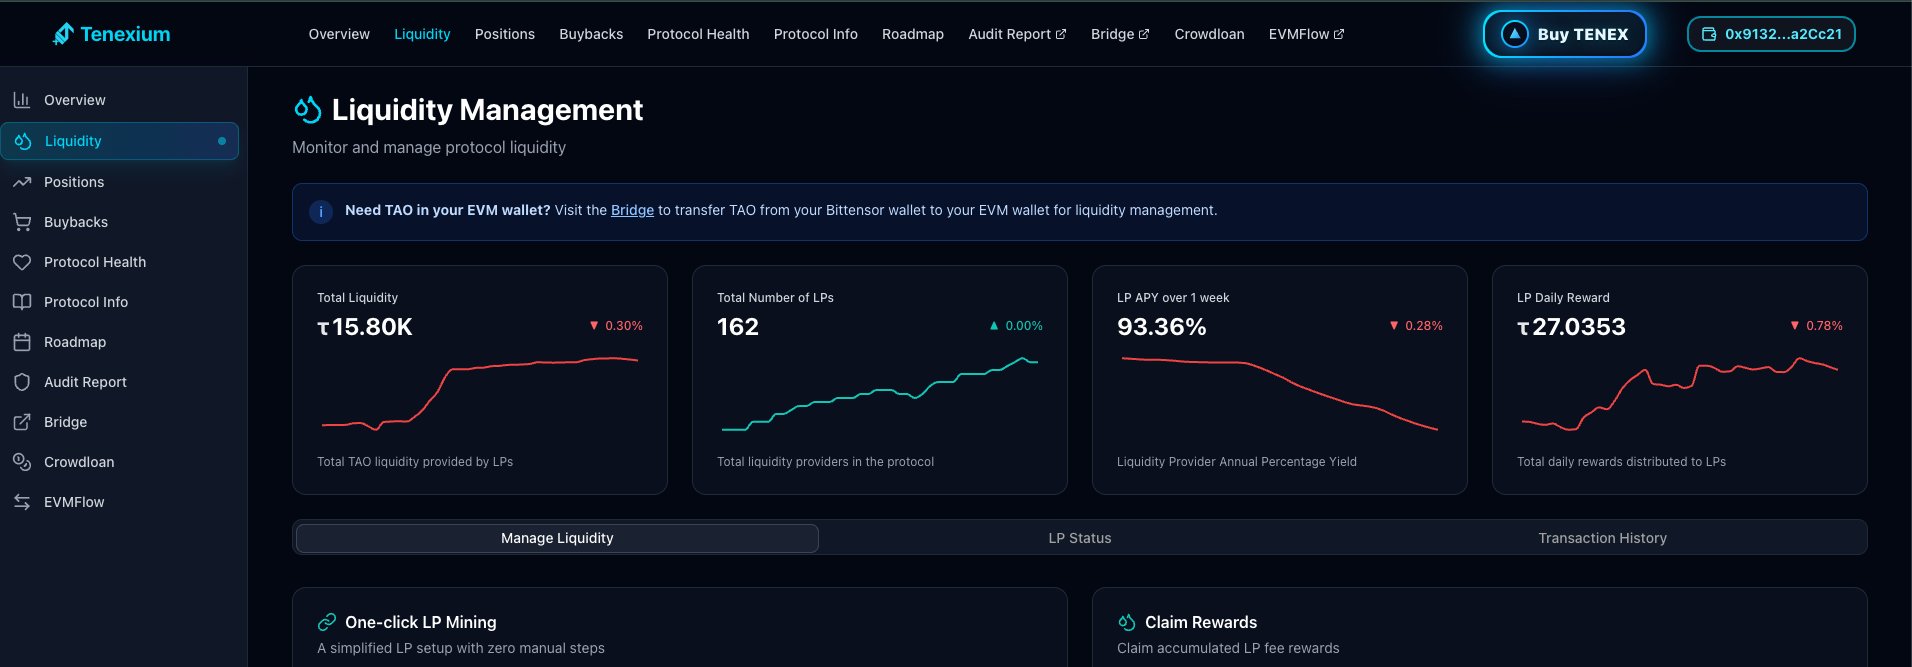Select the Manage Liquidity tab
This screenshot has width=1912, height=667.
click(557, 538)
